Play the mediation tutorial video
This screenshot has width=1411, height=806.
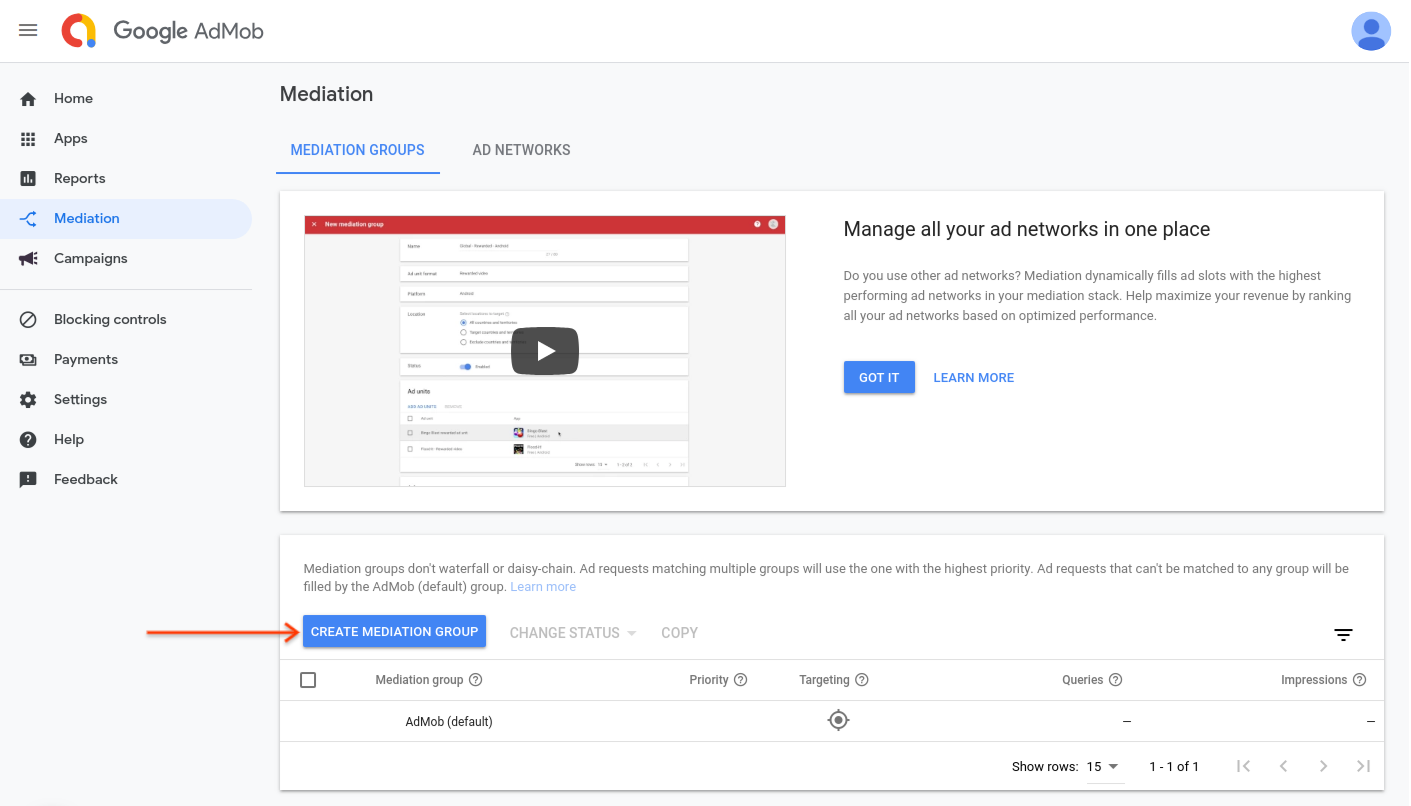(545, 351)
